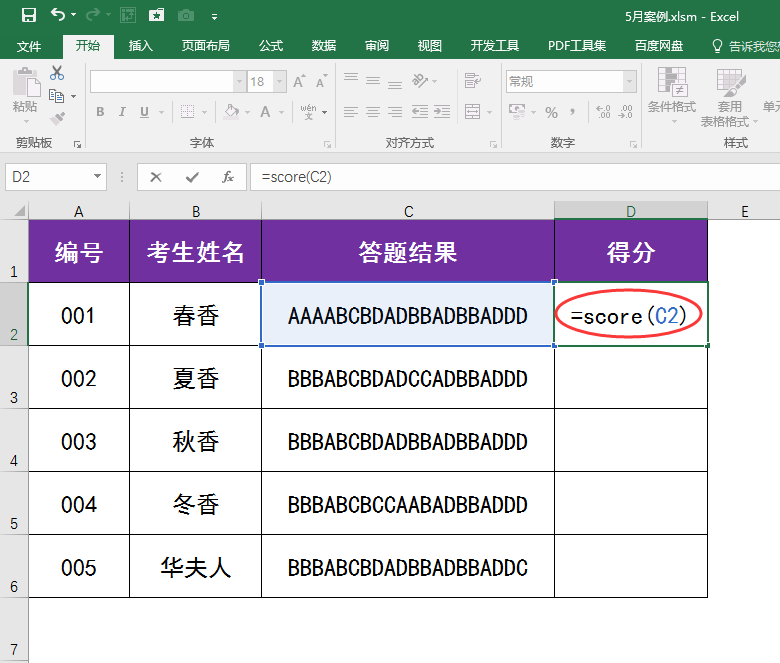Click the Align Left icon
780x663 pixels.
click(351, 112)
